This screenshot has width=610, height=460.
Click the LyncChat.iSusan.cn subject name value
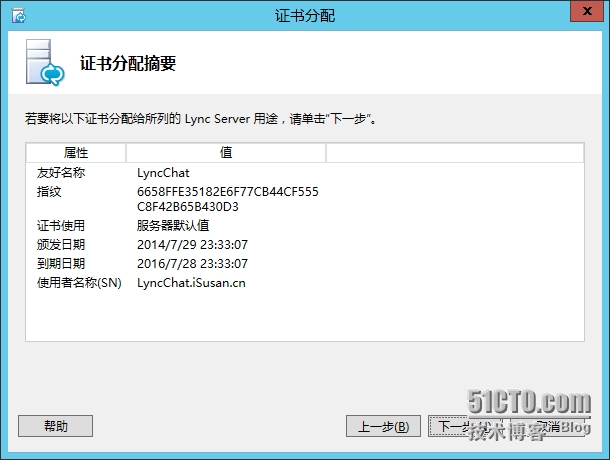(191, 283)
